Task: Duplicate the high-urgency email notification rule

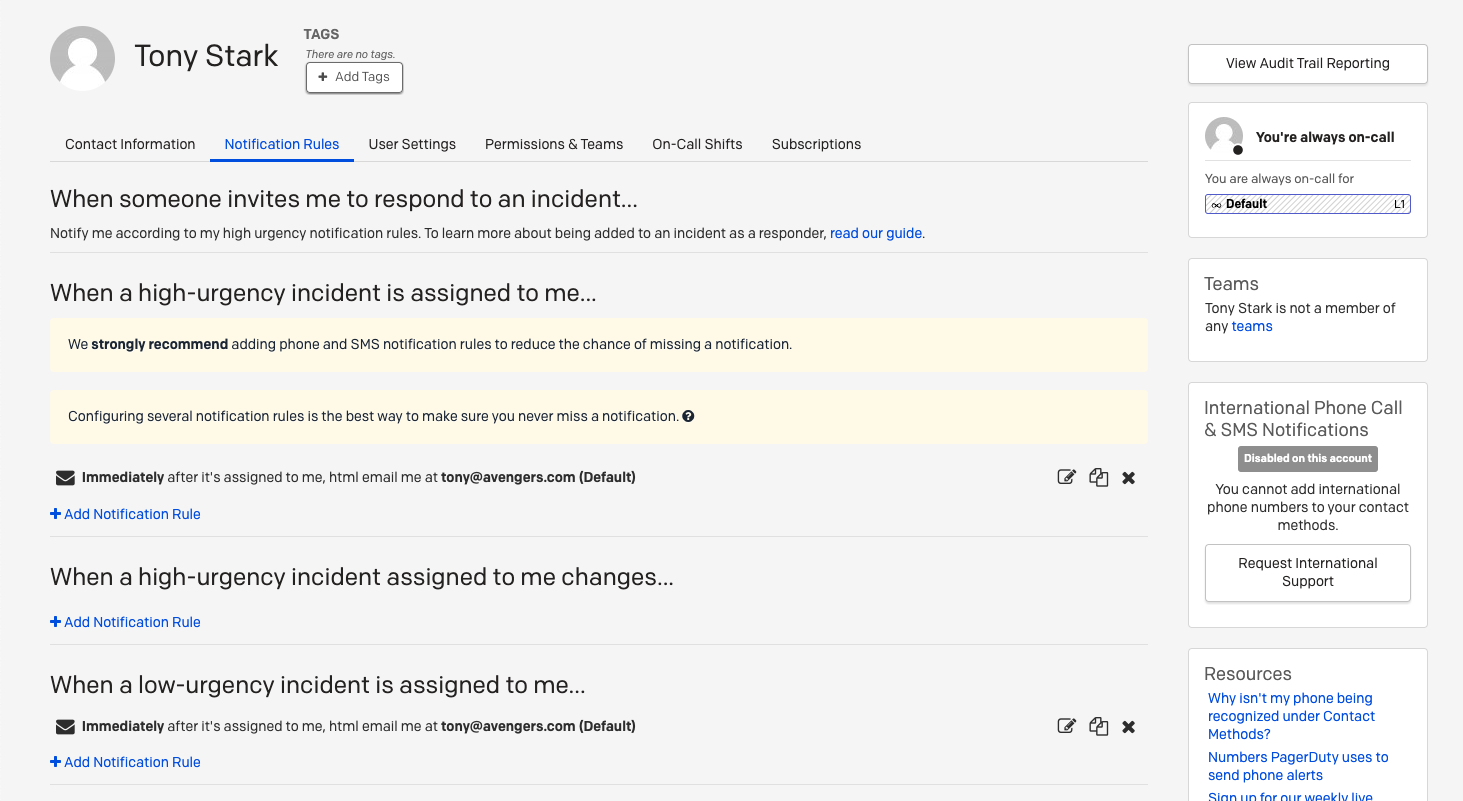Action: pos(1098,477)
